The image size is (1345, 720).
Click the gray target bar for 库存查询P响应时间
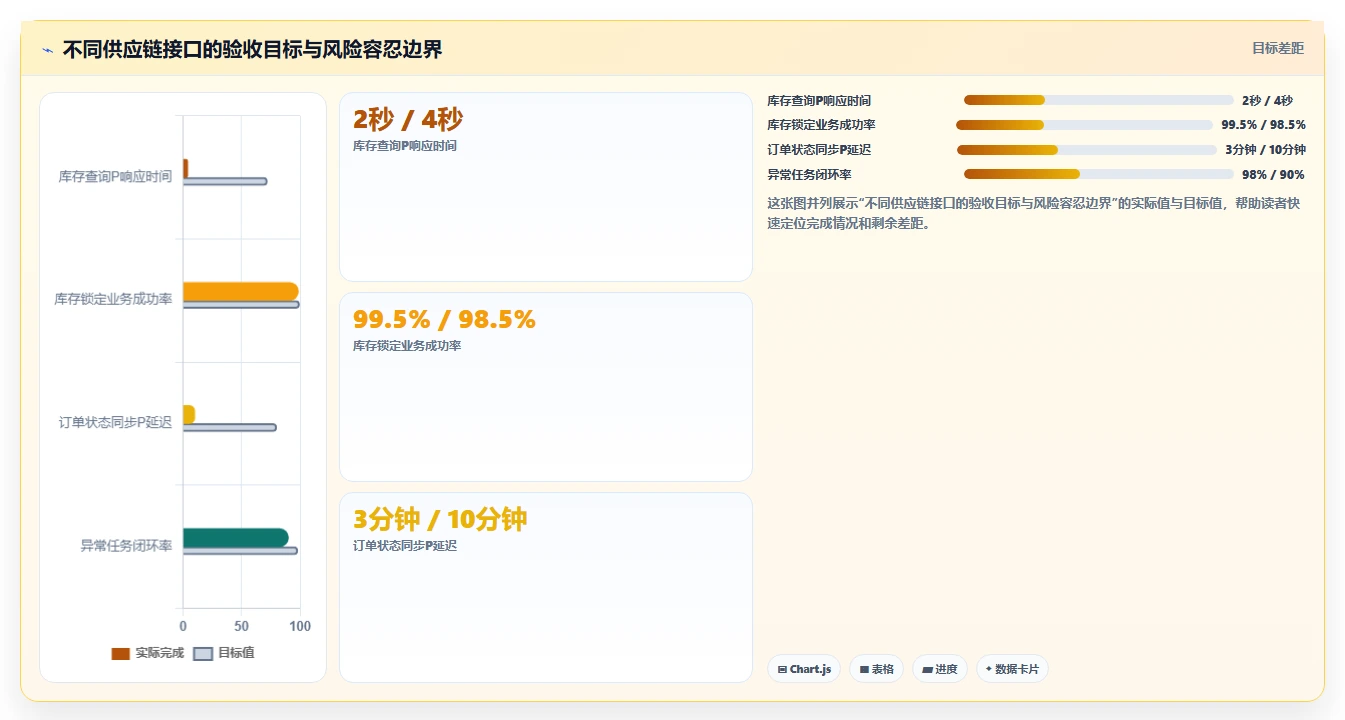pyautogui.click(x=225, y=181)
